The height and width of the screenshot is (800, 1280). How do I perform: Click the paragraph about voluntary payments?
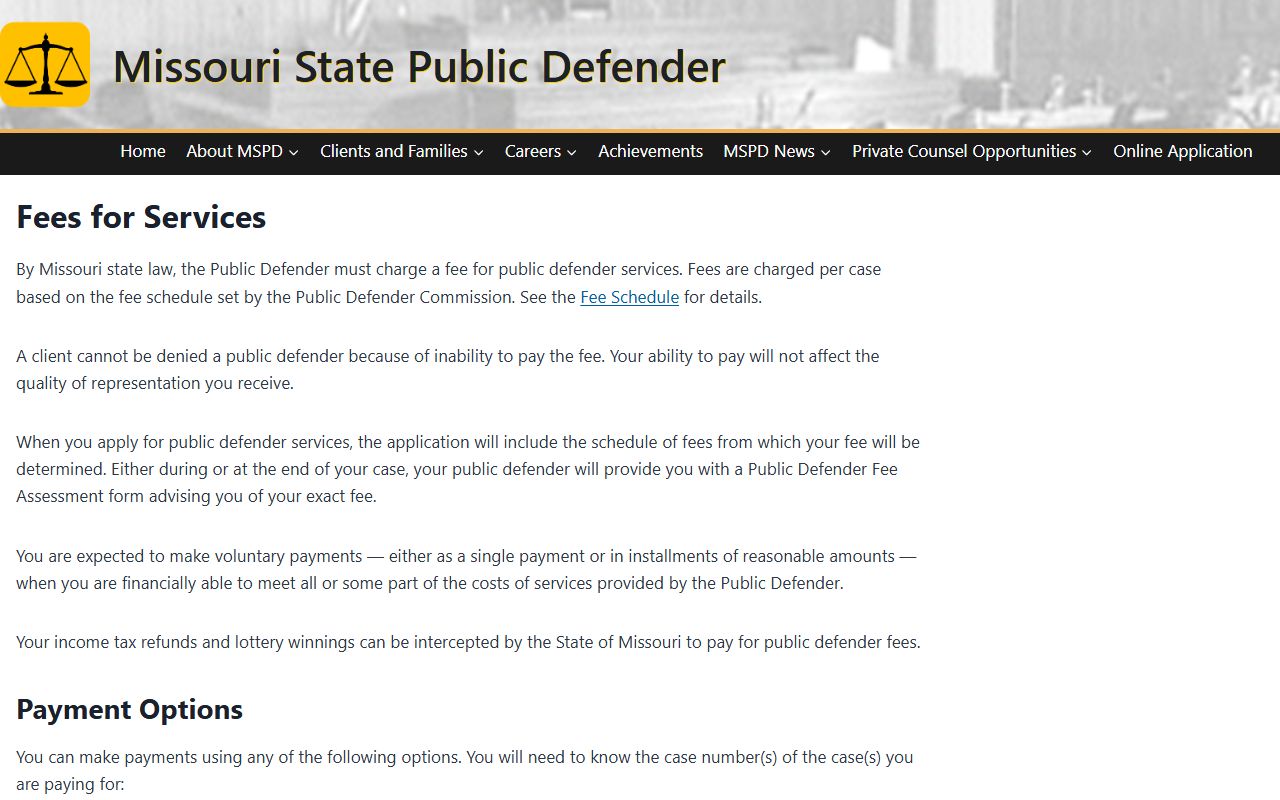(x=466, y=569)
